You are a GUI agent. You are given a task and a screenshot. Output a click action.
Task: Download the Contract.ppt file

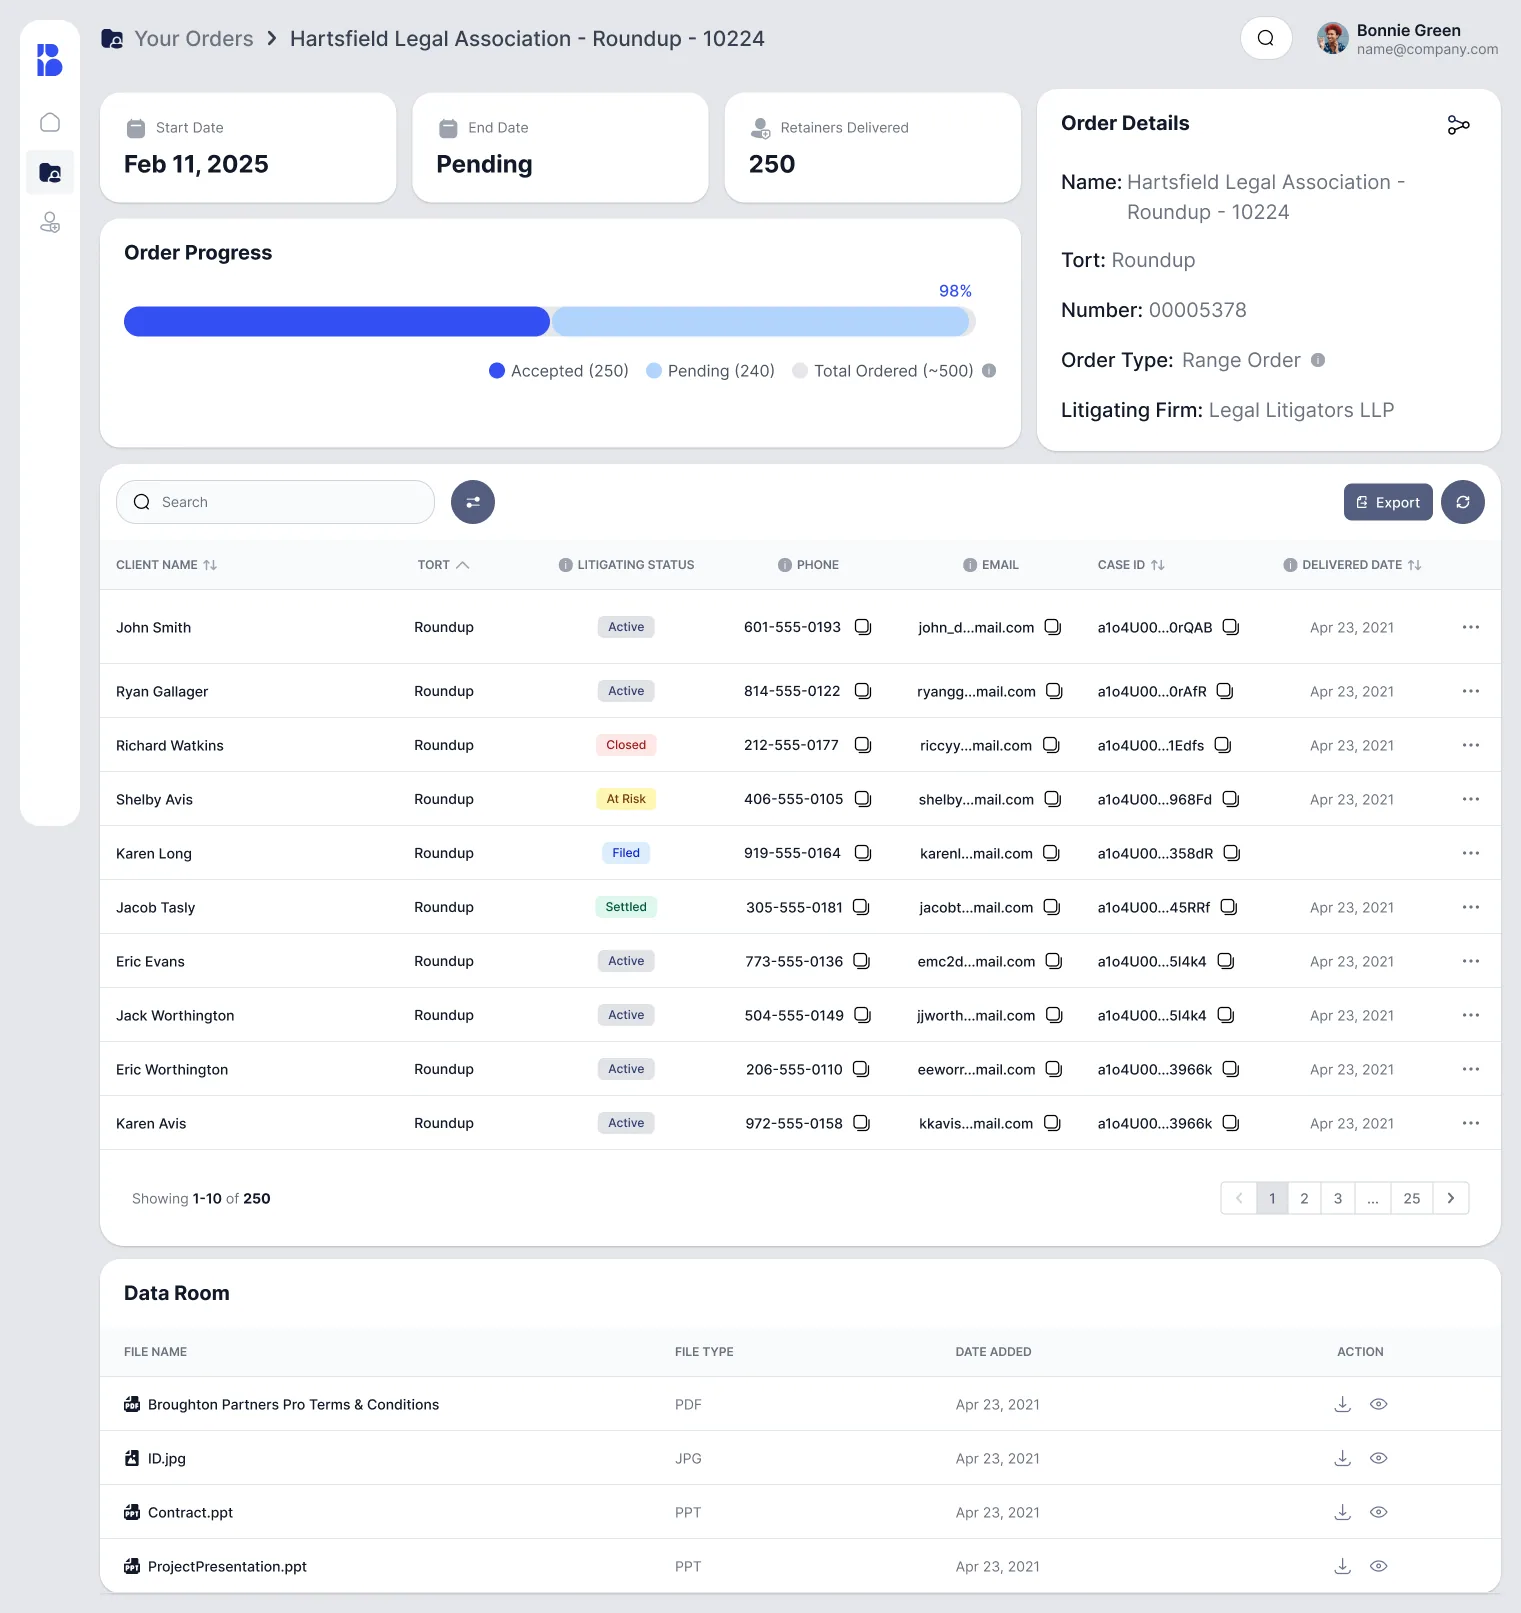pos(1343,1512)
